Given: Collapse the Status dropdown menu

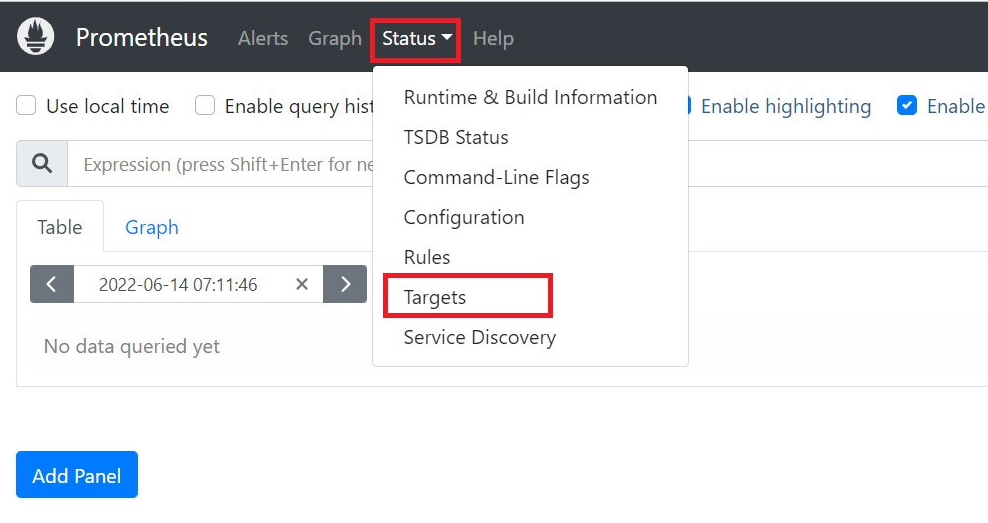Looking at the screenshot, I should pos(416,39).
